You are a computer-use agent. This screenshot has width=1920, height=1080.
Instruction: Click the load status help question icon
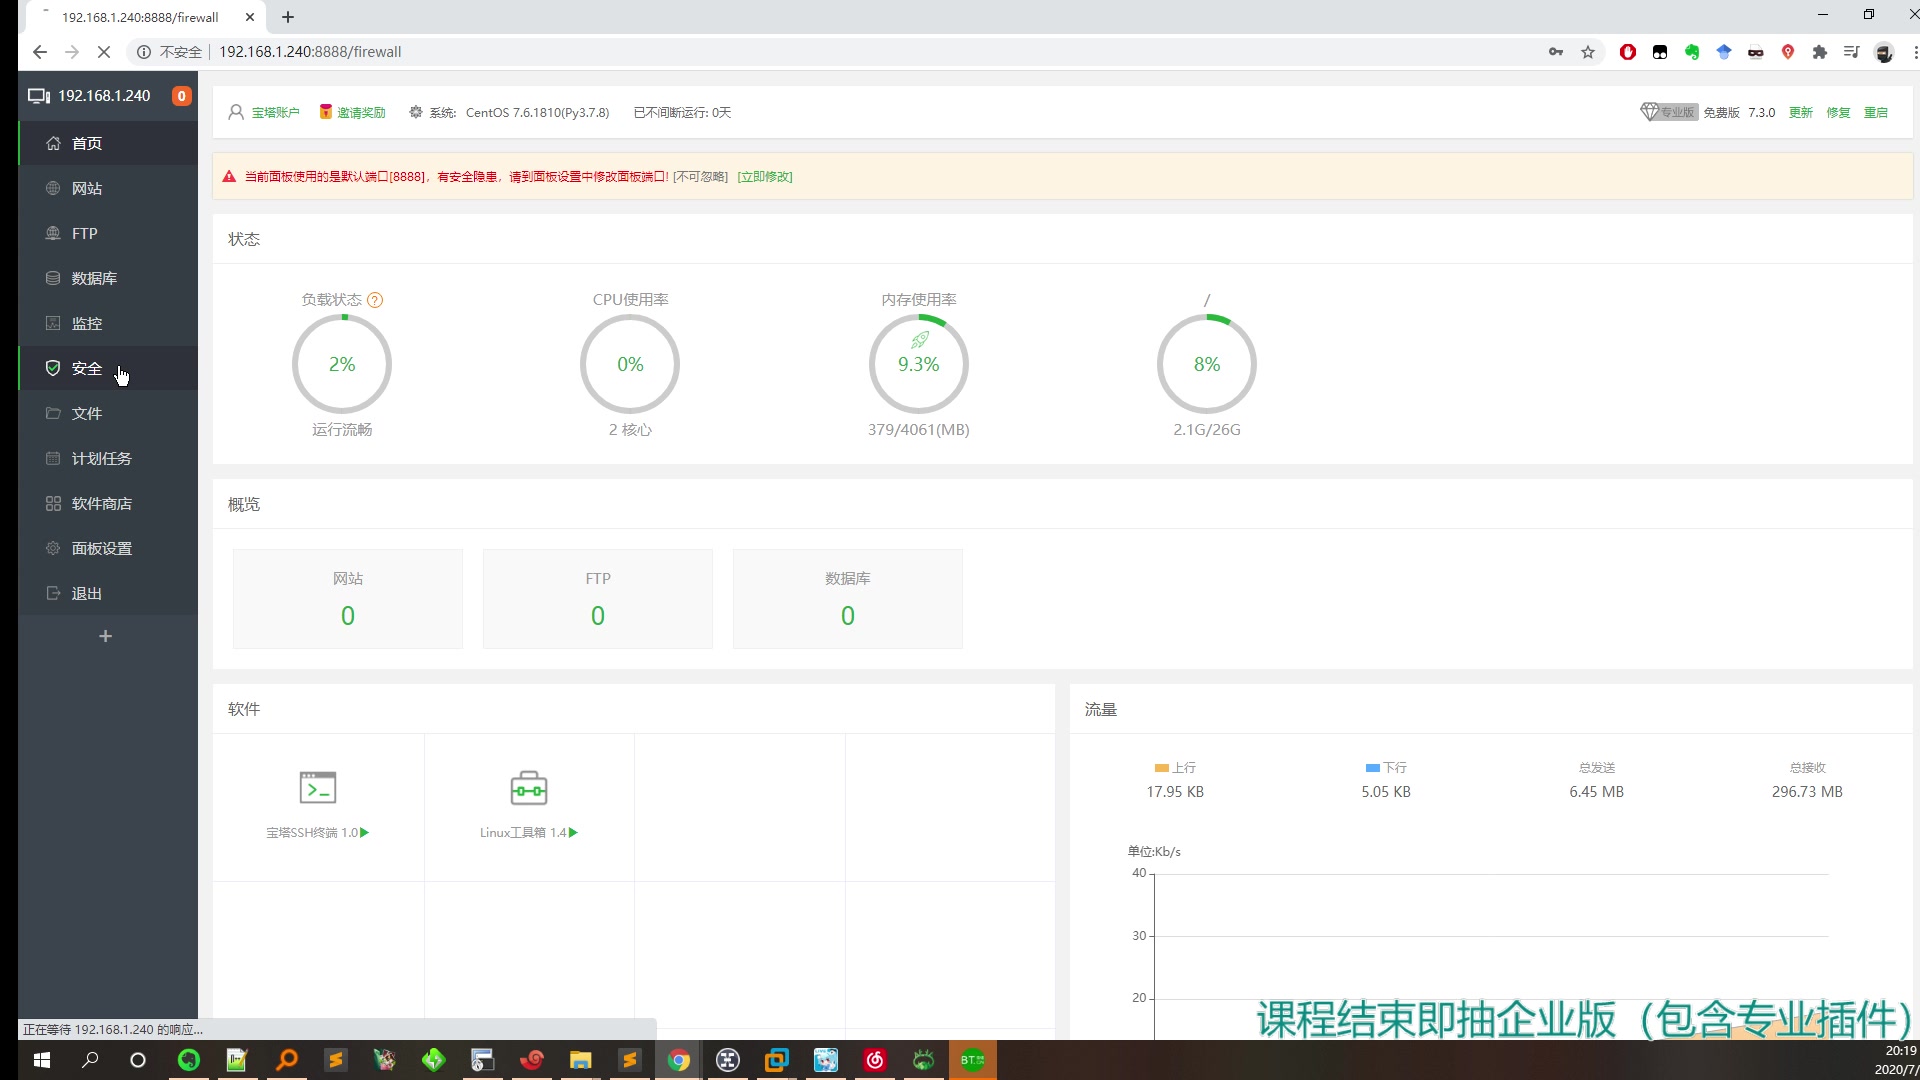click(x=375, y=300)
